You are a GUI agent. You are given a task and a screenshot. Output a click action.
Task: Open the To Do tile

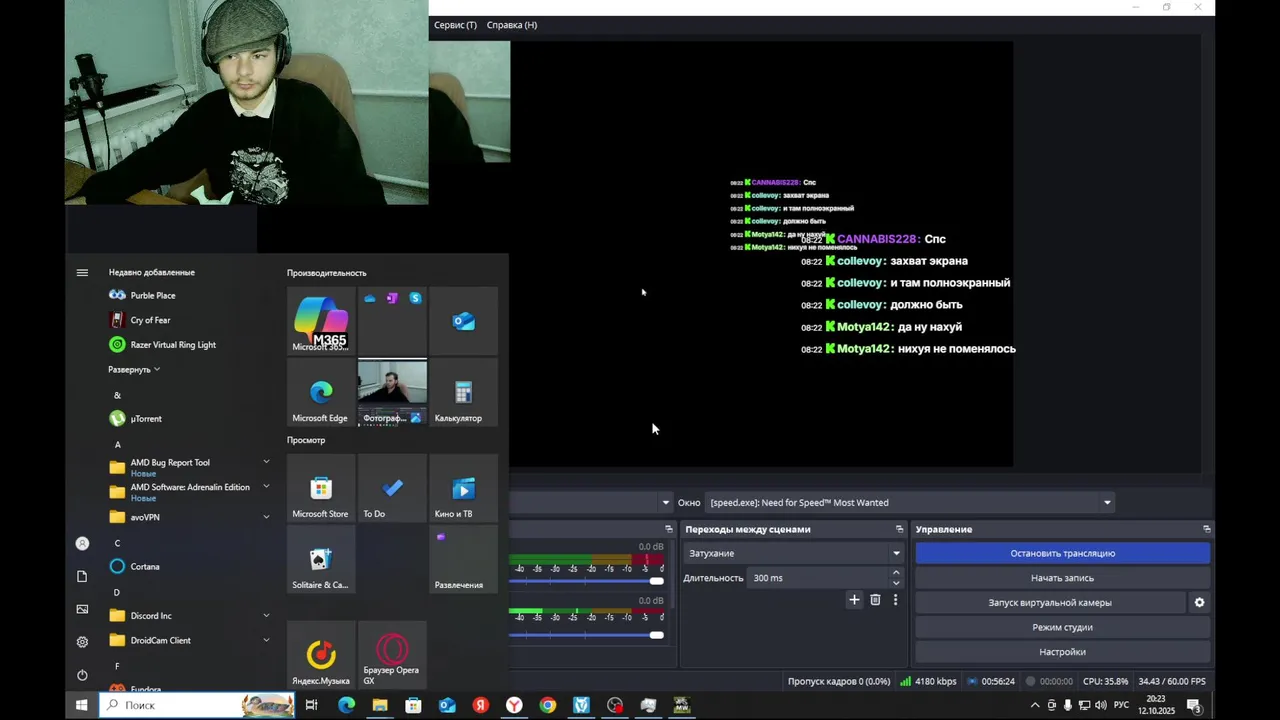[x=392, y=488]
